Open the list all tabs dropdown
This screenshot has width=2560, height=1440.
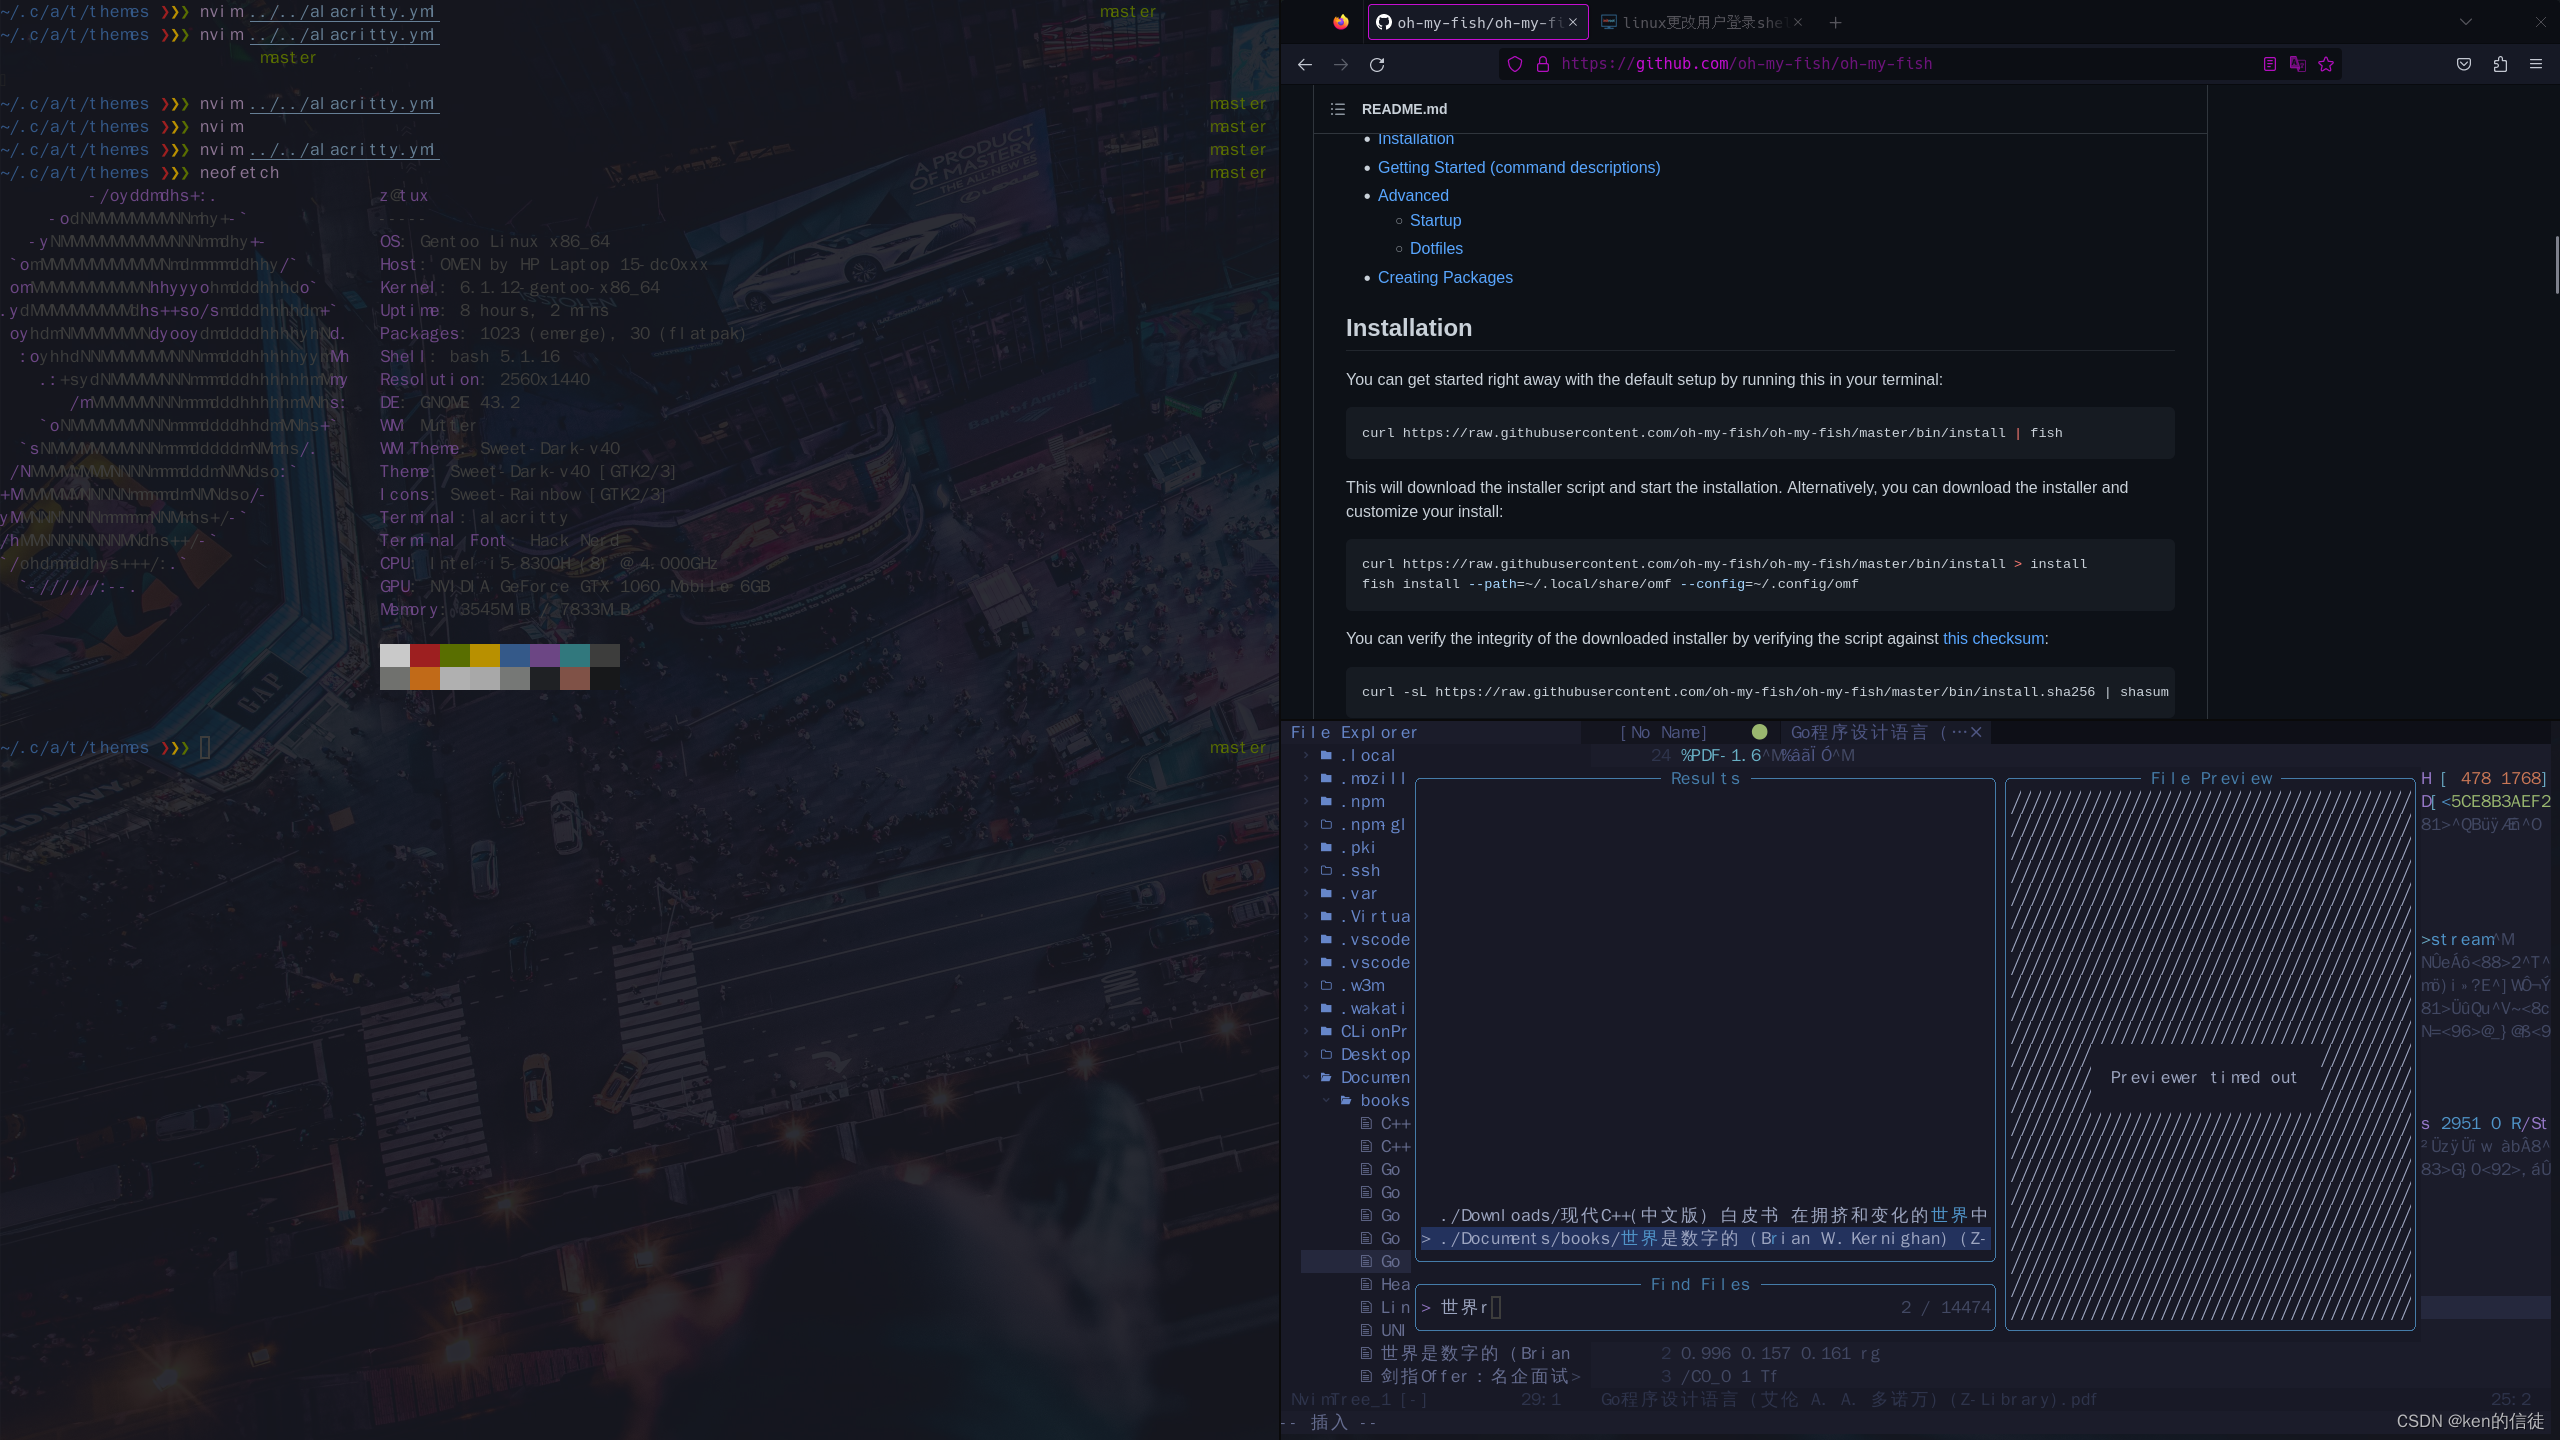pyautogui.click(x=2466, y=22)
